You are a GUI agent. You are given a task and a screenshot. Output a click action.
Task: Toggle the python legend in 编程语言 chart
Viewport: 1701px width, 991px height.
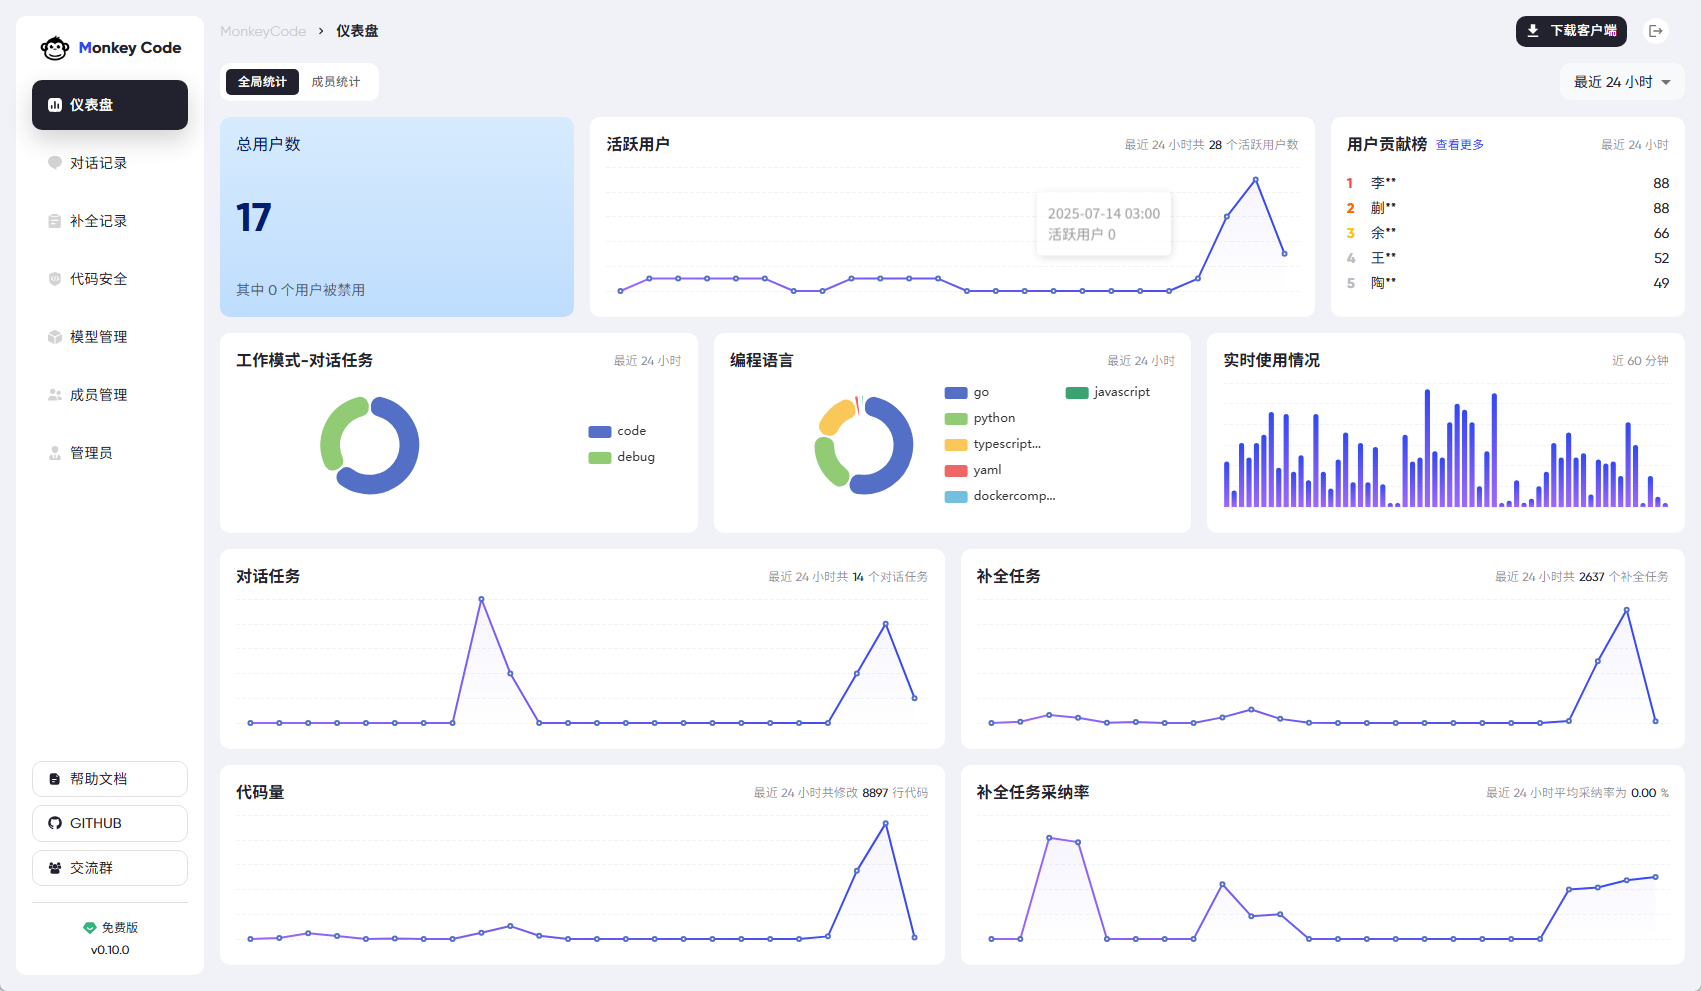[x=980, y=418]
